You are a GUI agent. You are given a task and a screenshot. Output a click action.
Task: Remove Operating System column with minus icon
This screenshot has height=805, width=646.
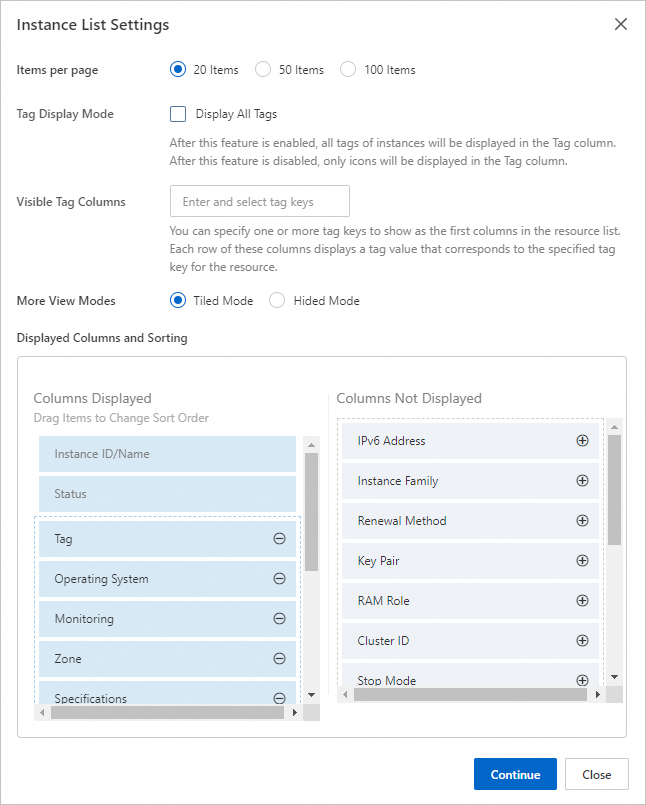(279, 579)
